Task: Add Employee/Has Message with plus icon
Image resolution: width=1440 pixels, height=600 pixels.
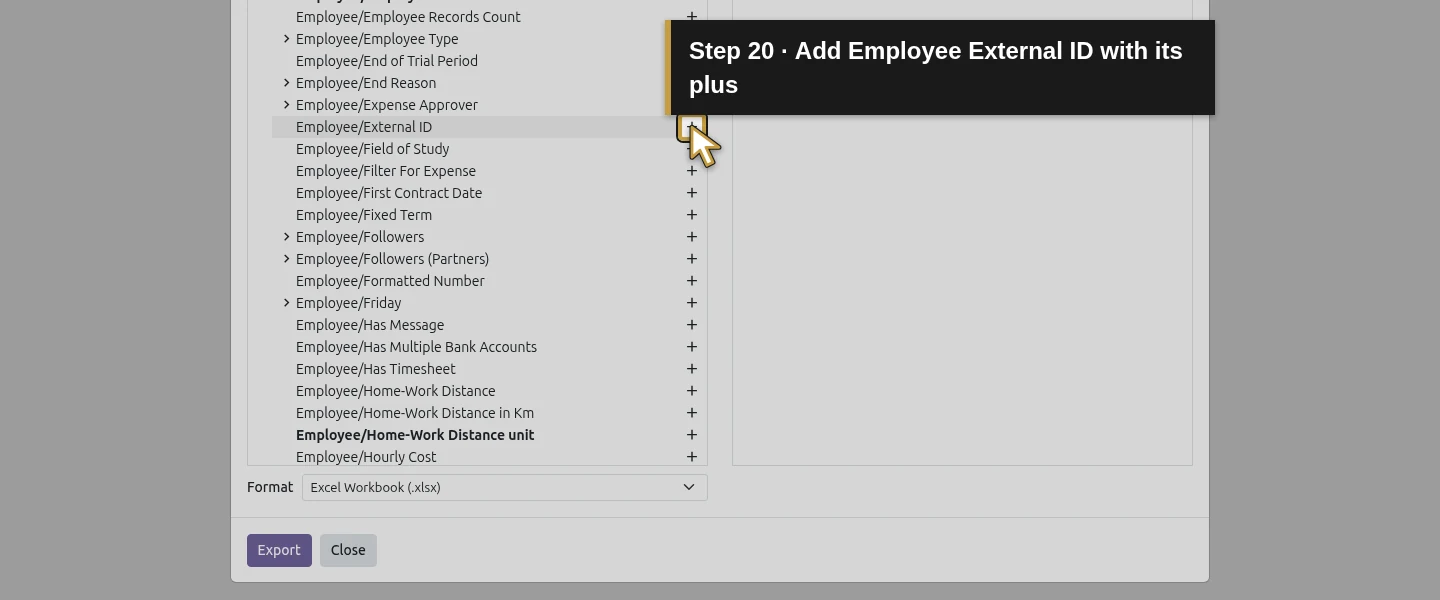Action: (x=691, y=325)
